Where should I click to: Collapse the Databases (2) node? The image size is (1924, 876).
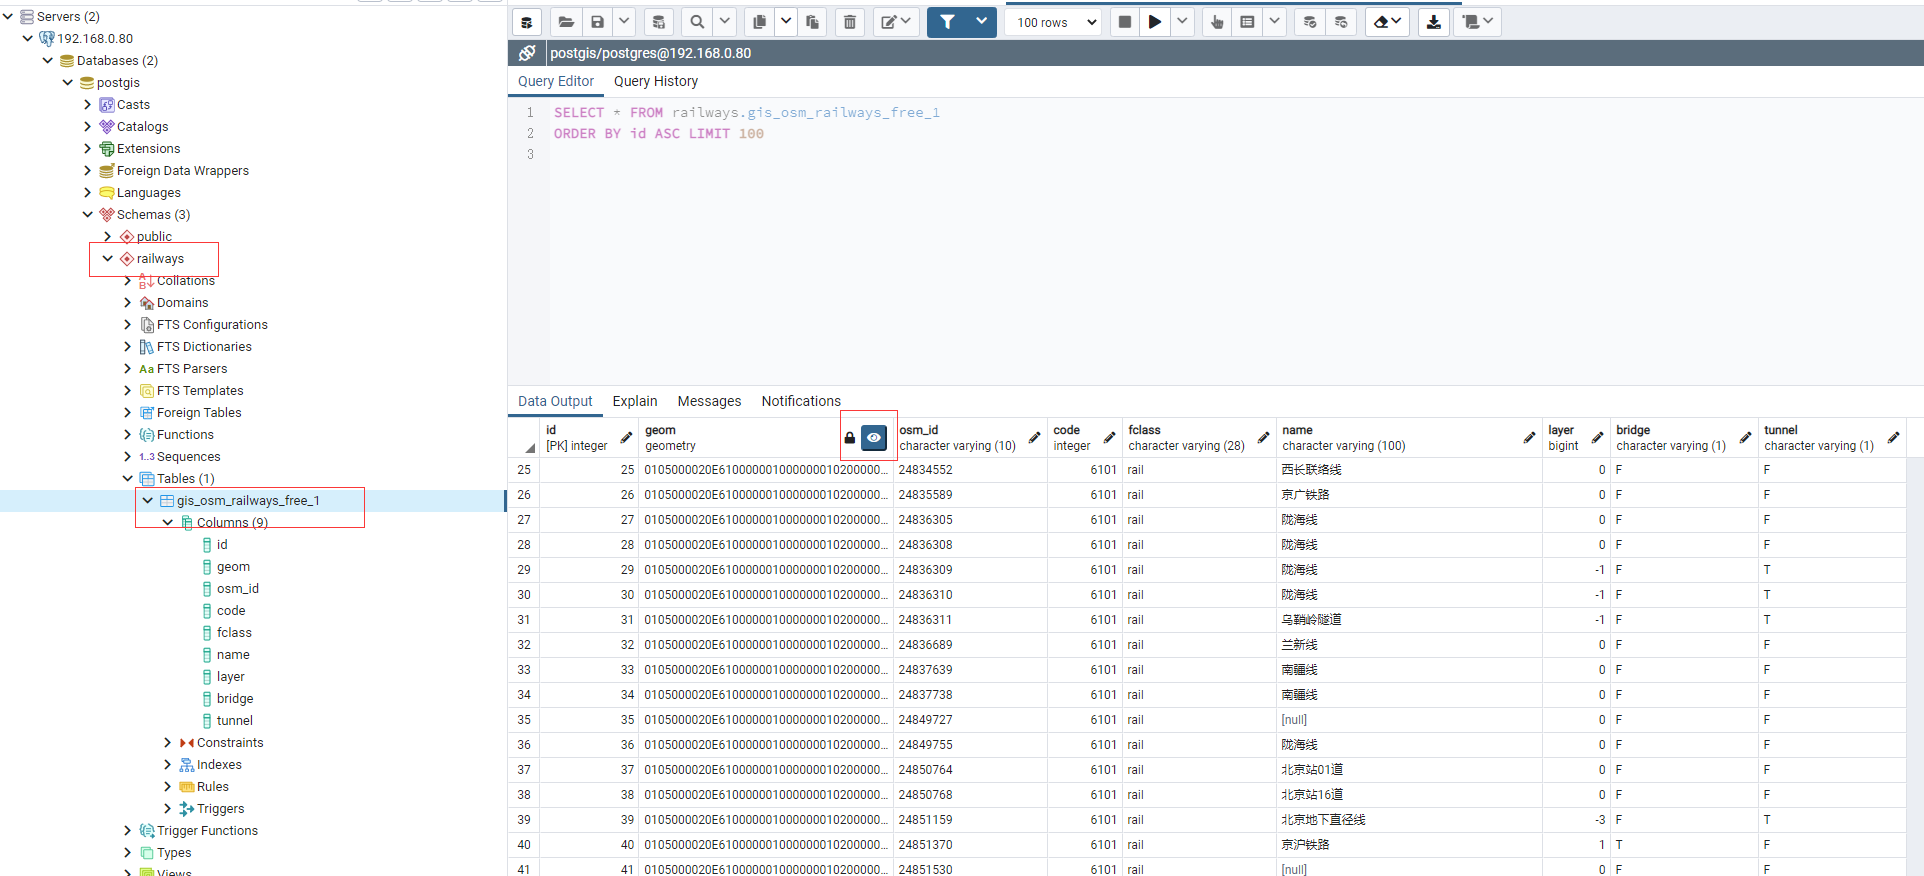[x=48, y=60]
